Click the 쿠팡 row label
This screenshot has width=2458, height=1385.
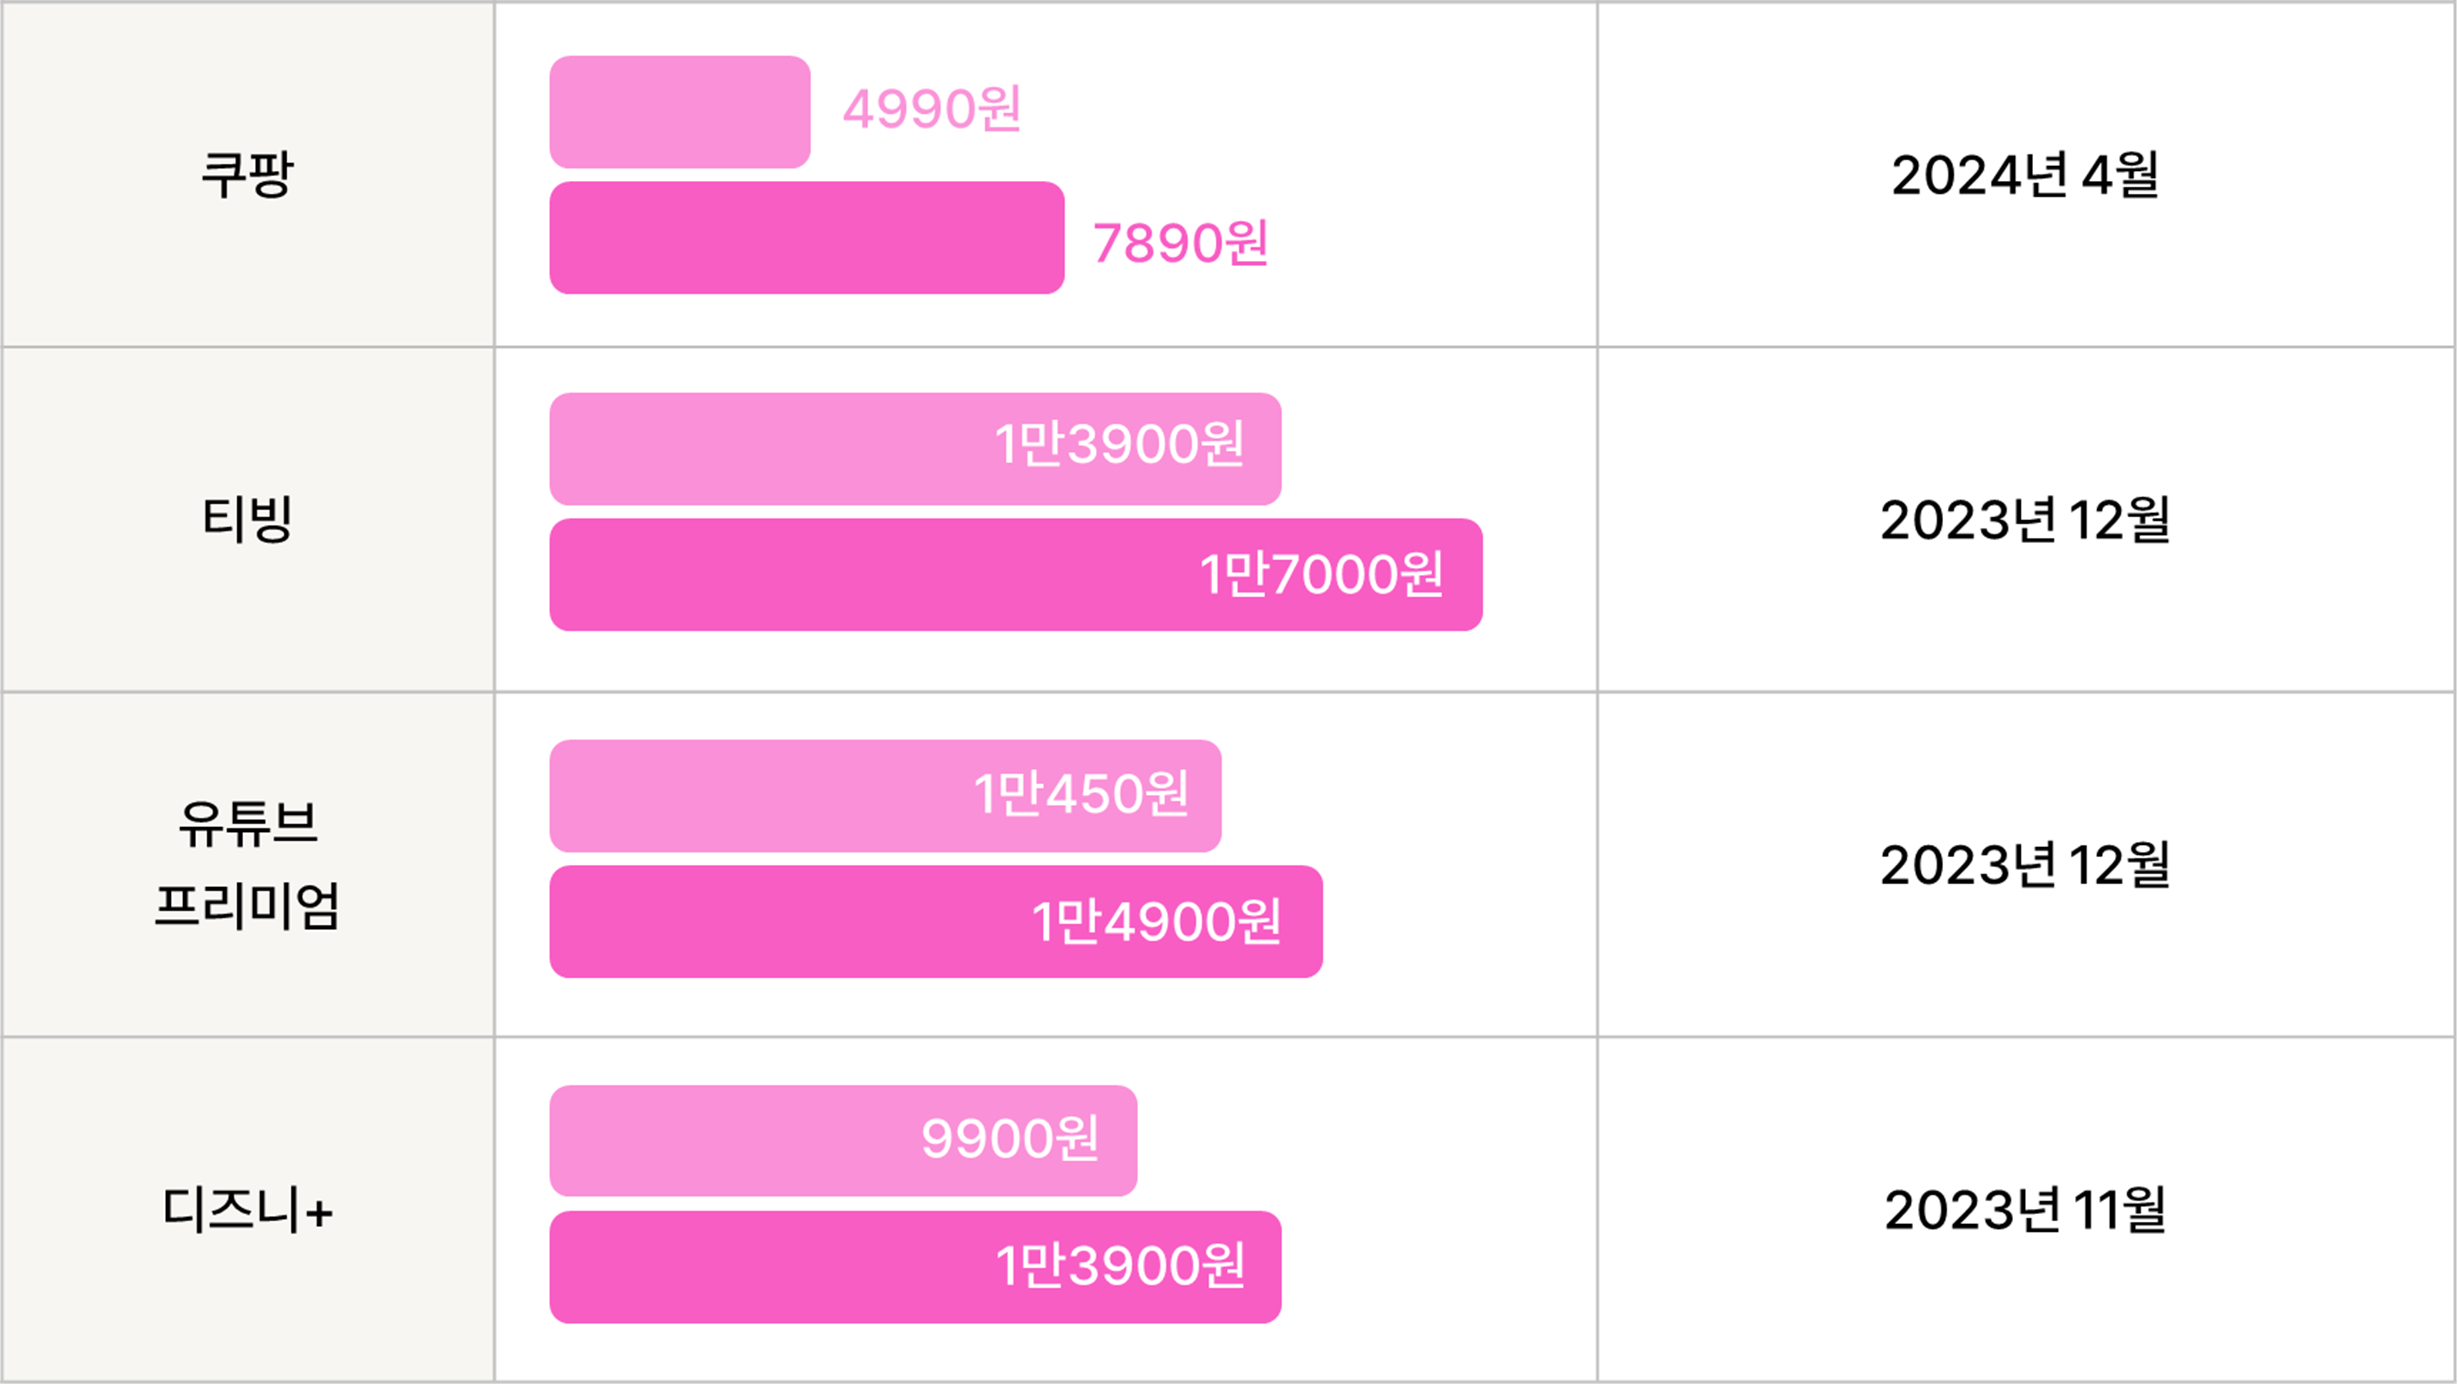(x=247, y=174)
